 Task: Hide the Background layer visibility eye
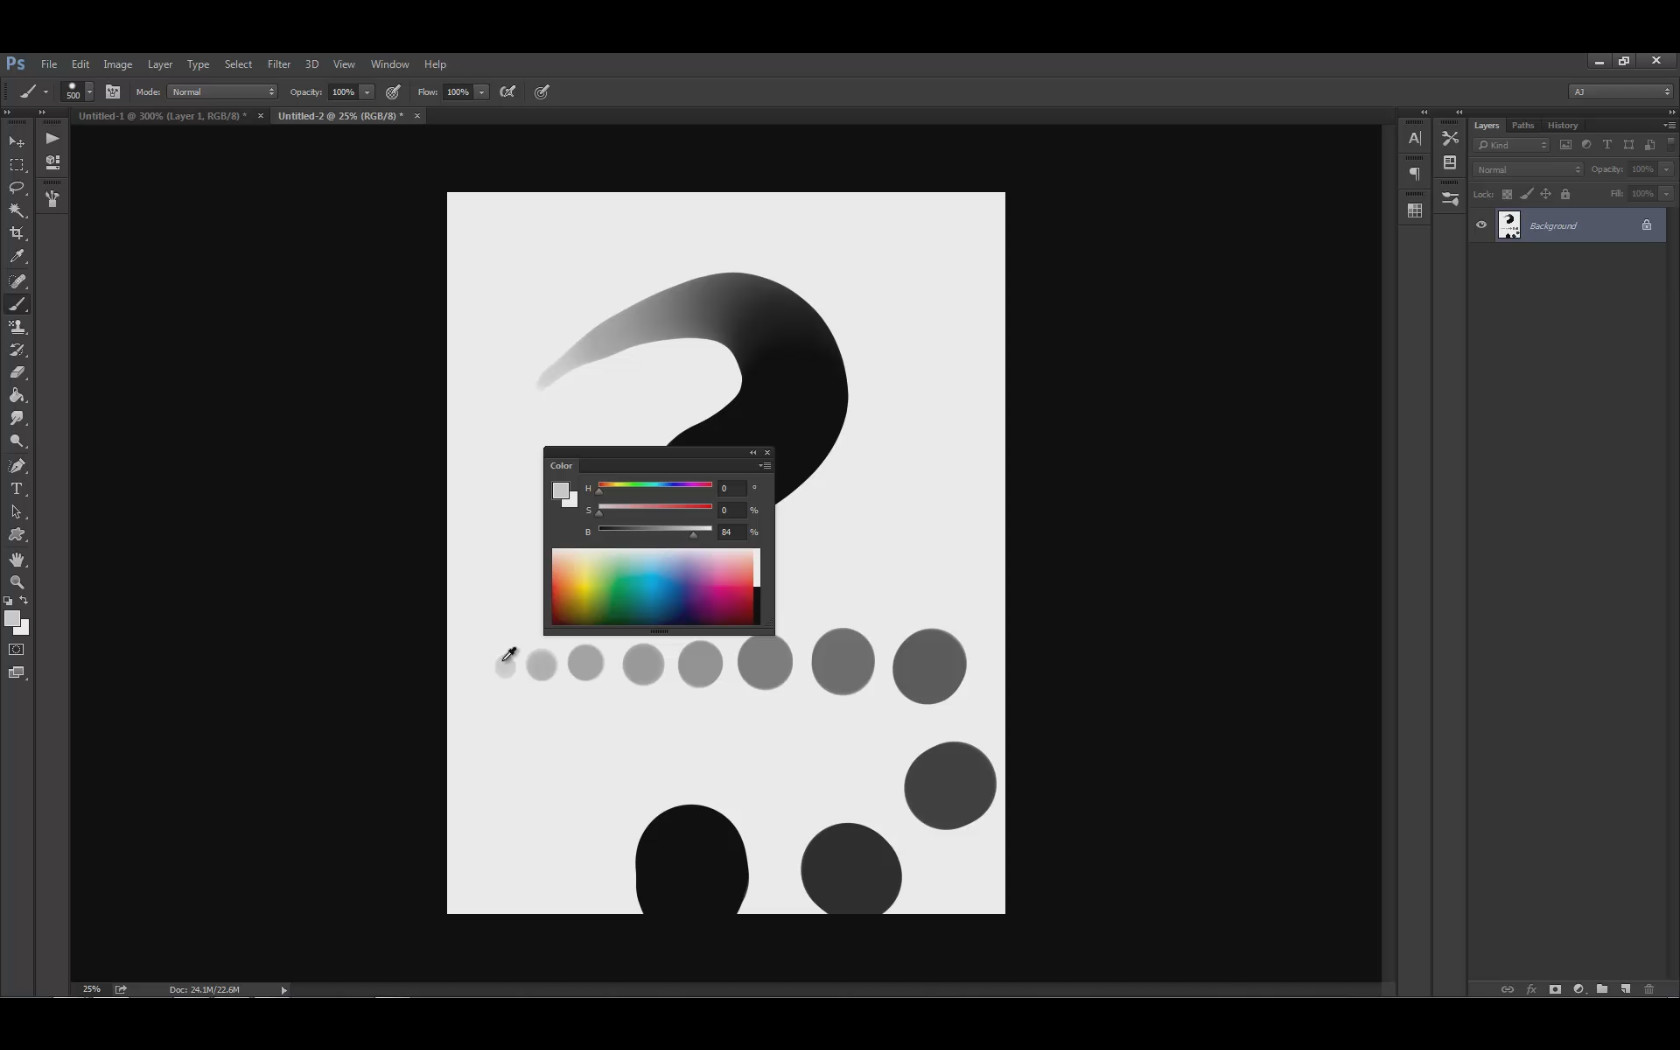pyautogui.click(x=1481, y=225)
